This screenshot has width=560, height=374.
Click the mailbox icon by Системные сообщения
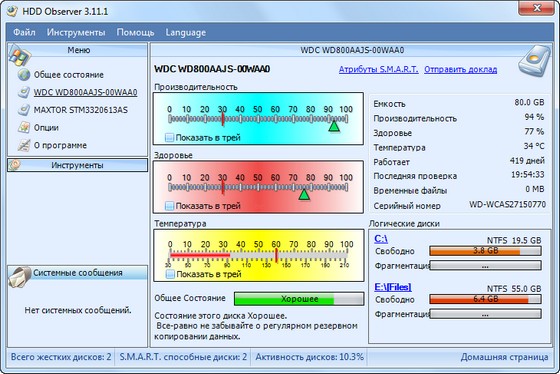pos(20,277)
